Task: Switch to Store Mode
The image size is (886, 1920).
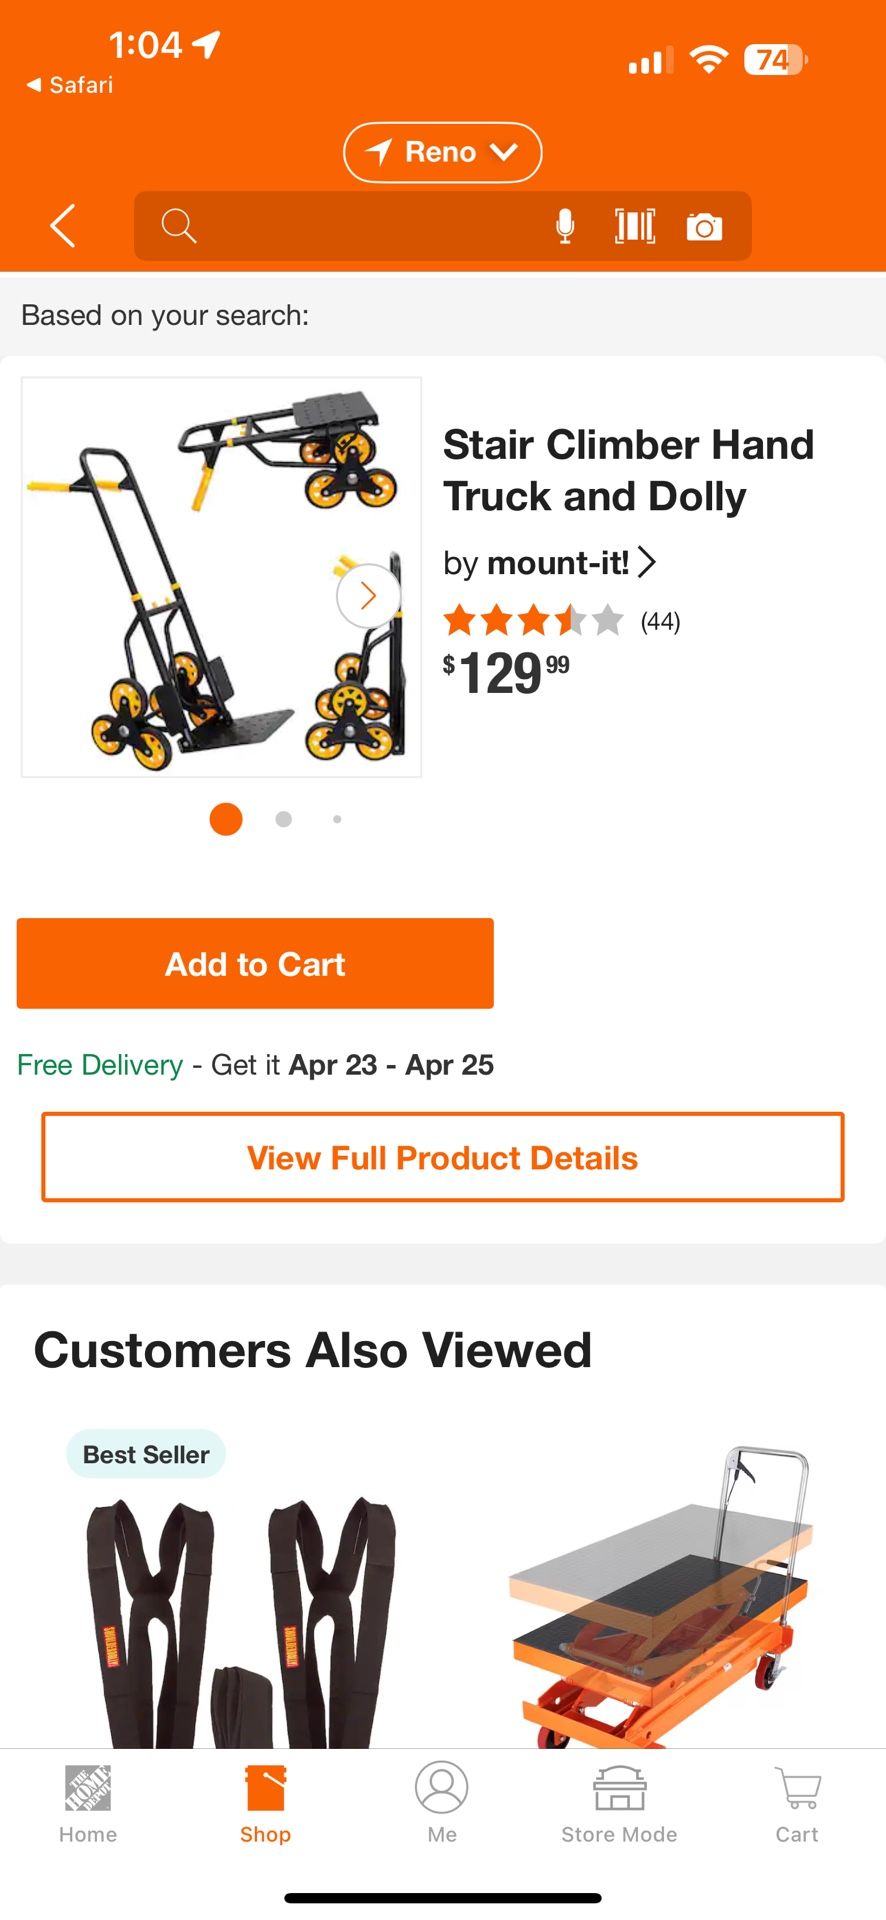Action: [619, 1804]
